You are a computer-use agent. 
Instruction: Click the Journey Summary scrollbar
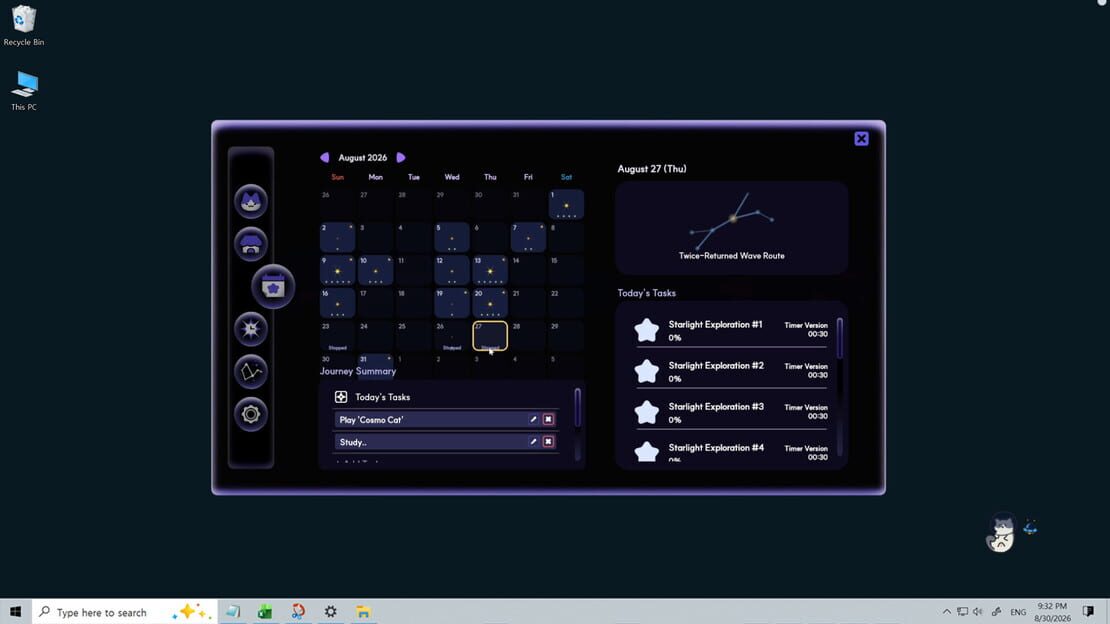(x=578, y=407)
